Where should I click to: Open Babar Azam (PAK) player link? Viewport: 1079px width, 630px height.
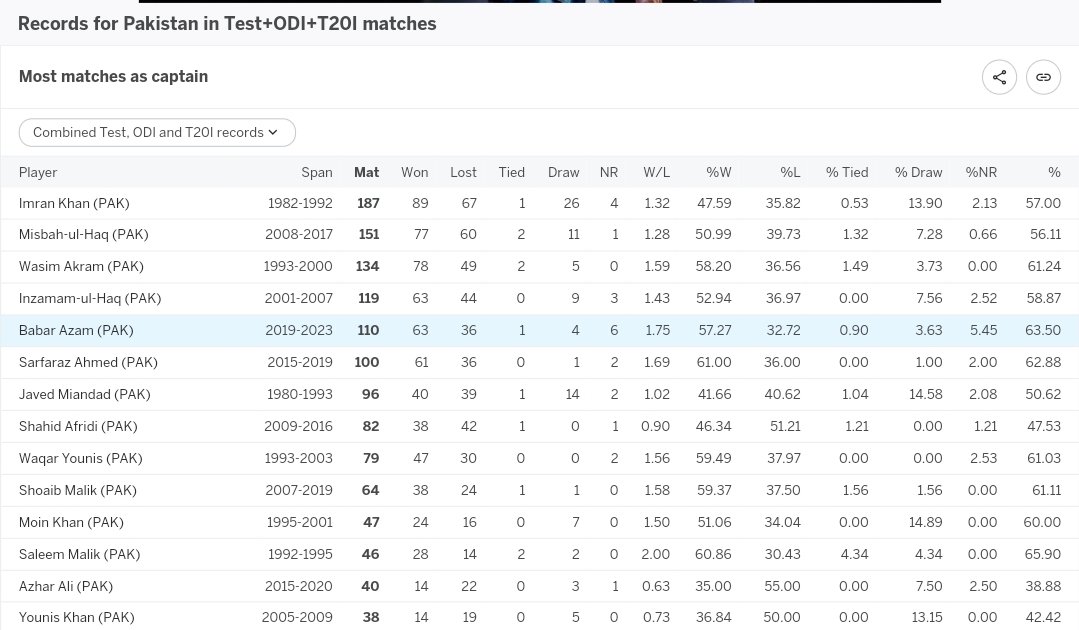click(76, 331)
